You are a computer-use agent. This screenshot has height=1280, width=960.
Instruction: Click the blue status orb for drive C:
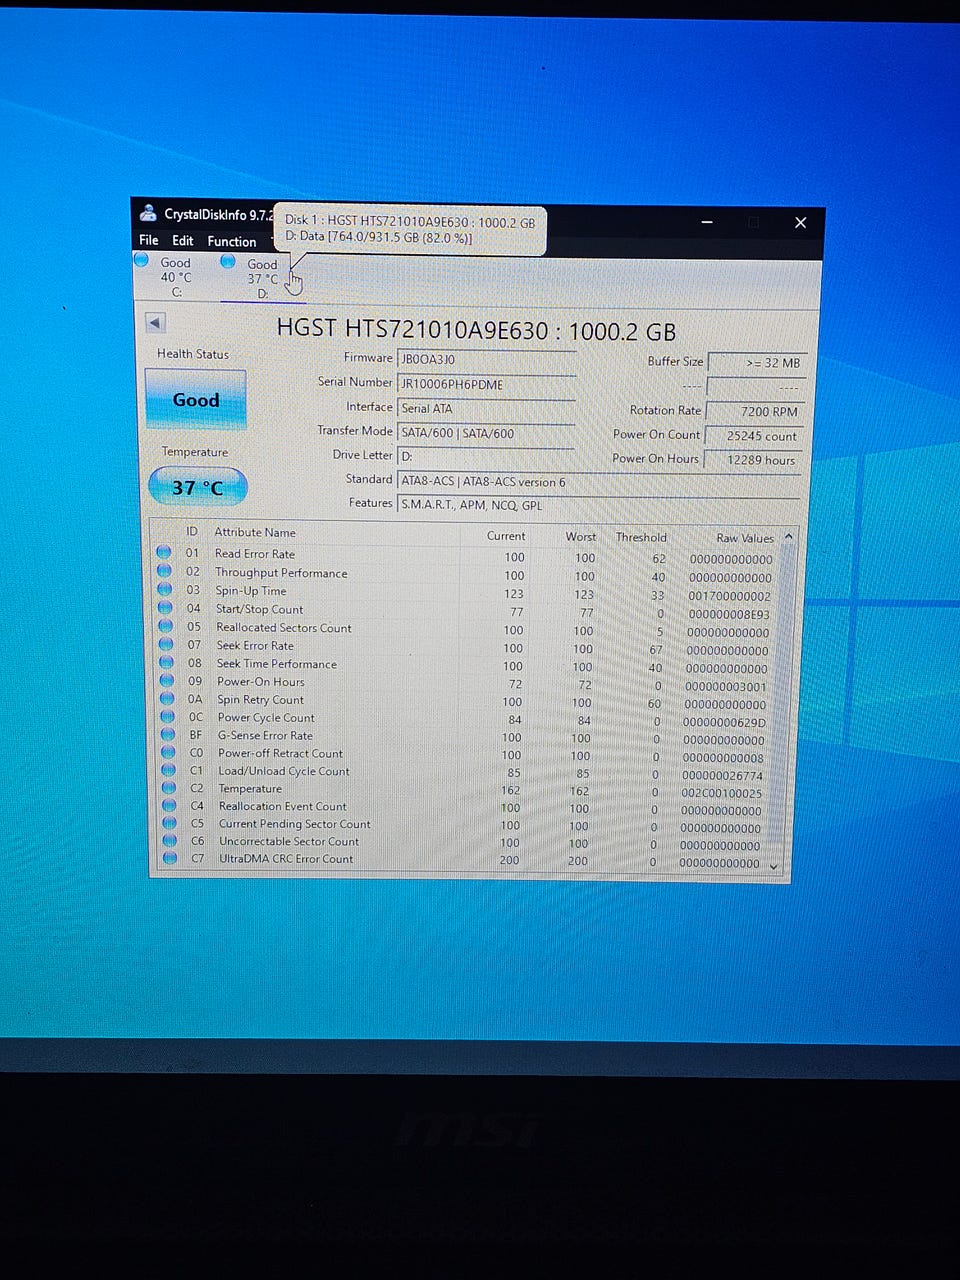click(141, 261)
